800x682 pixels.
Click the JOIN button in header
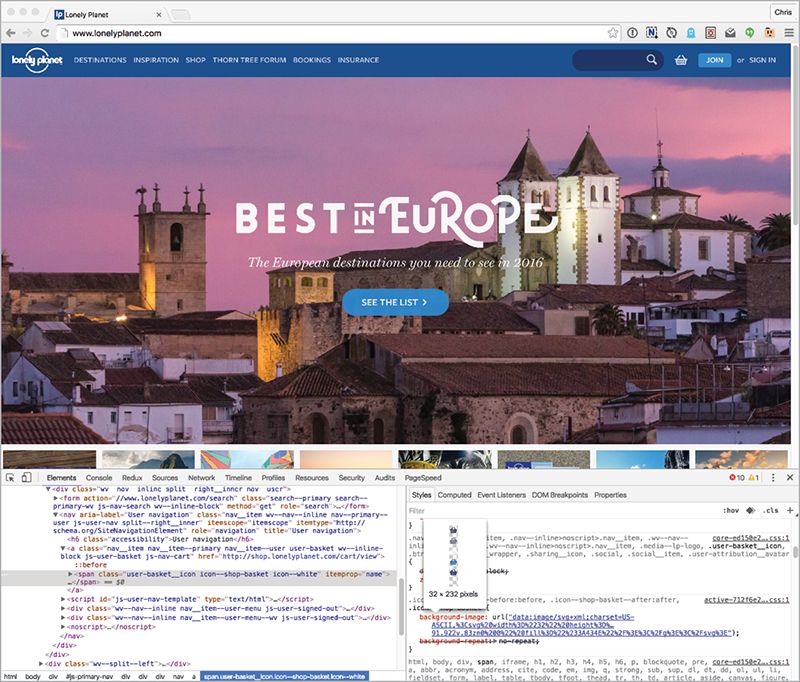714,60
